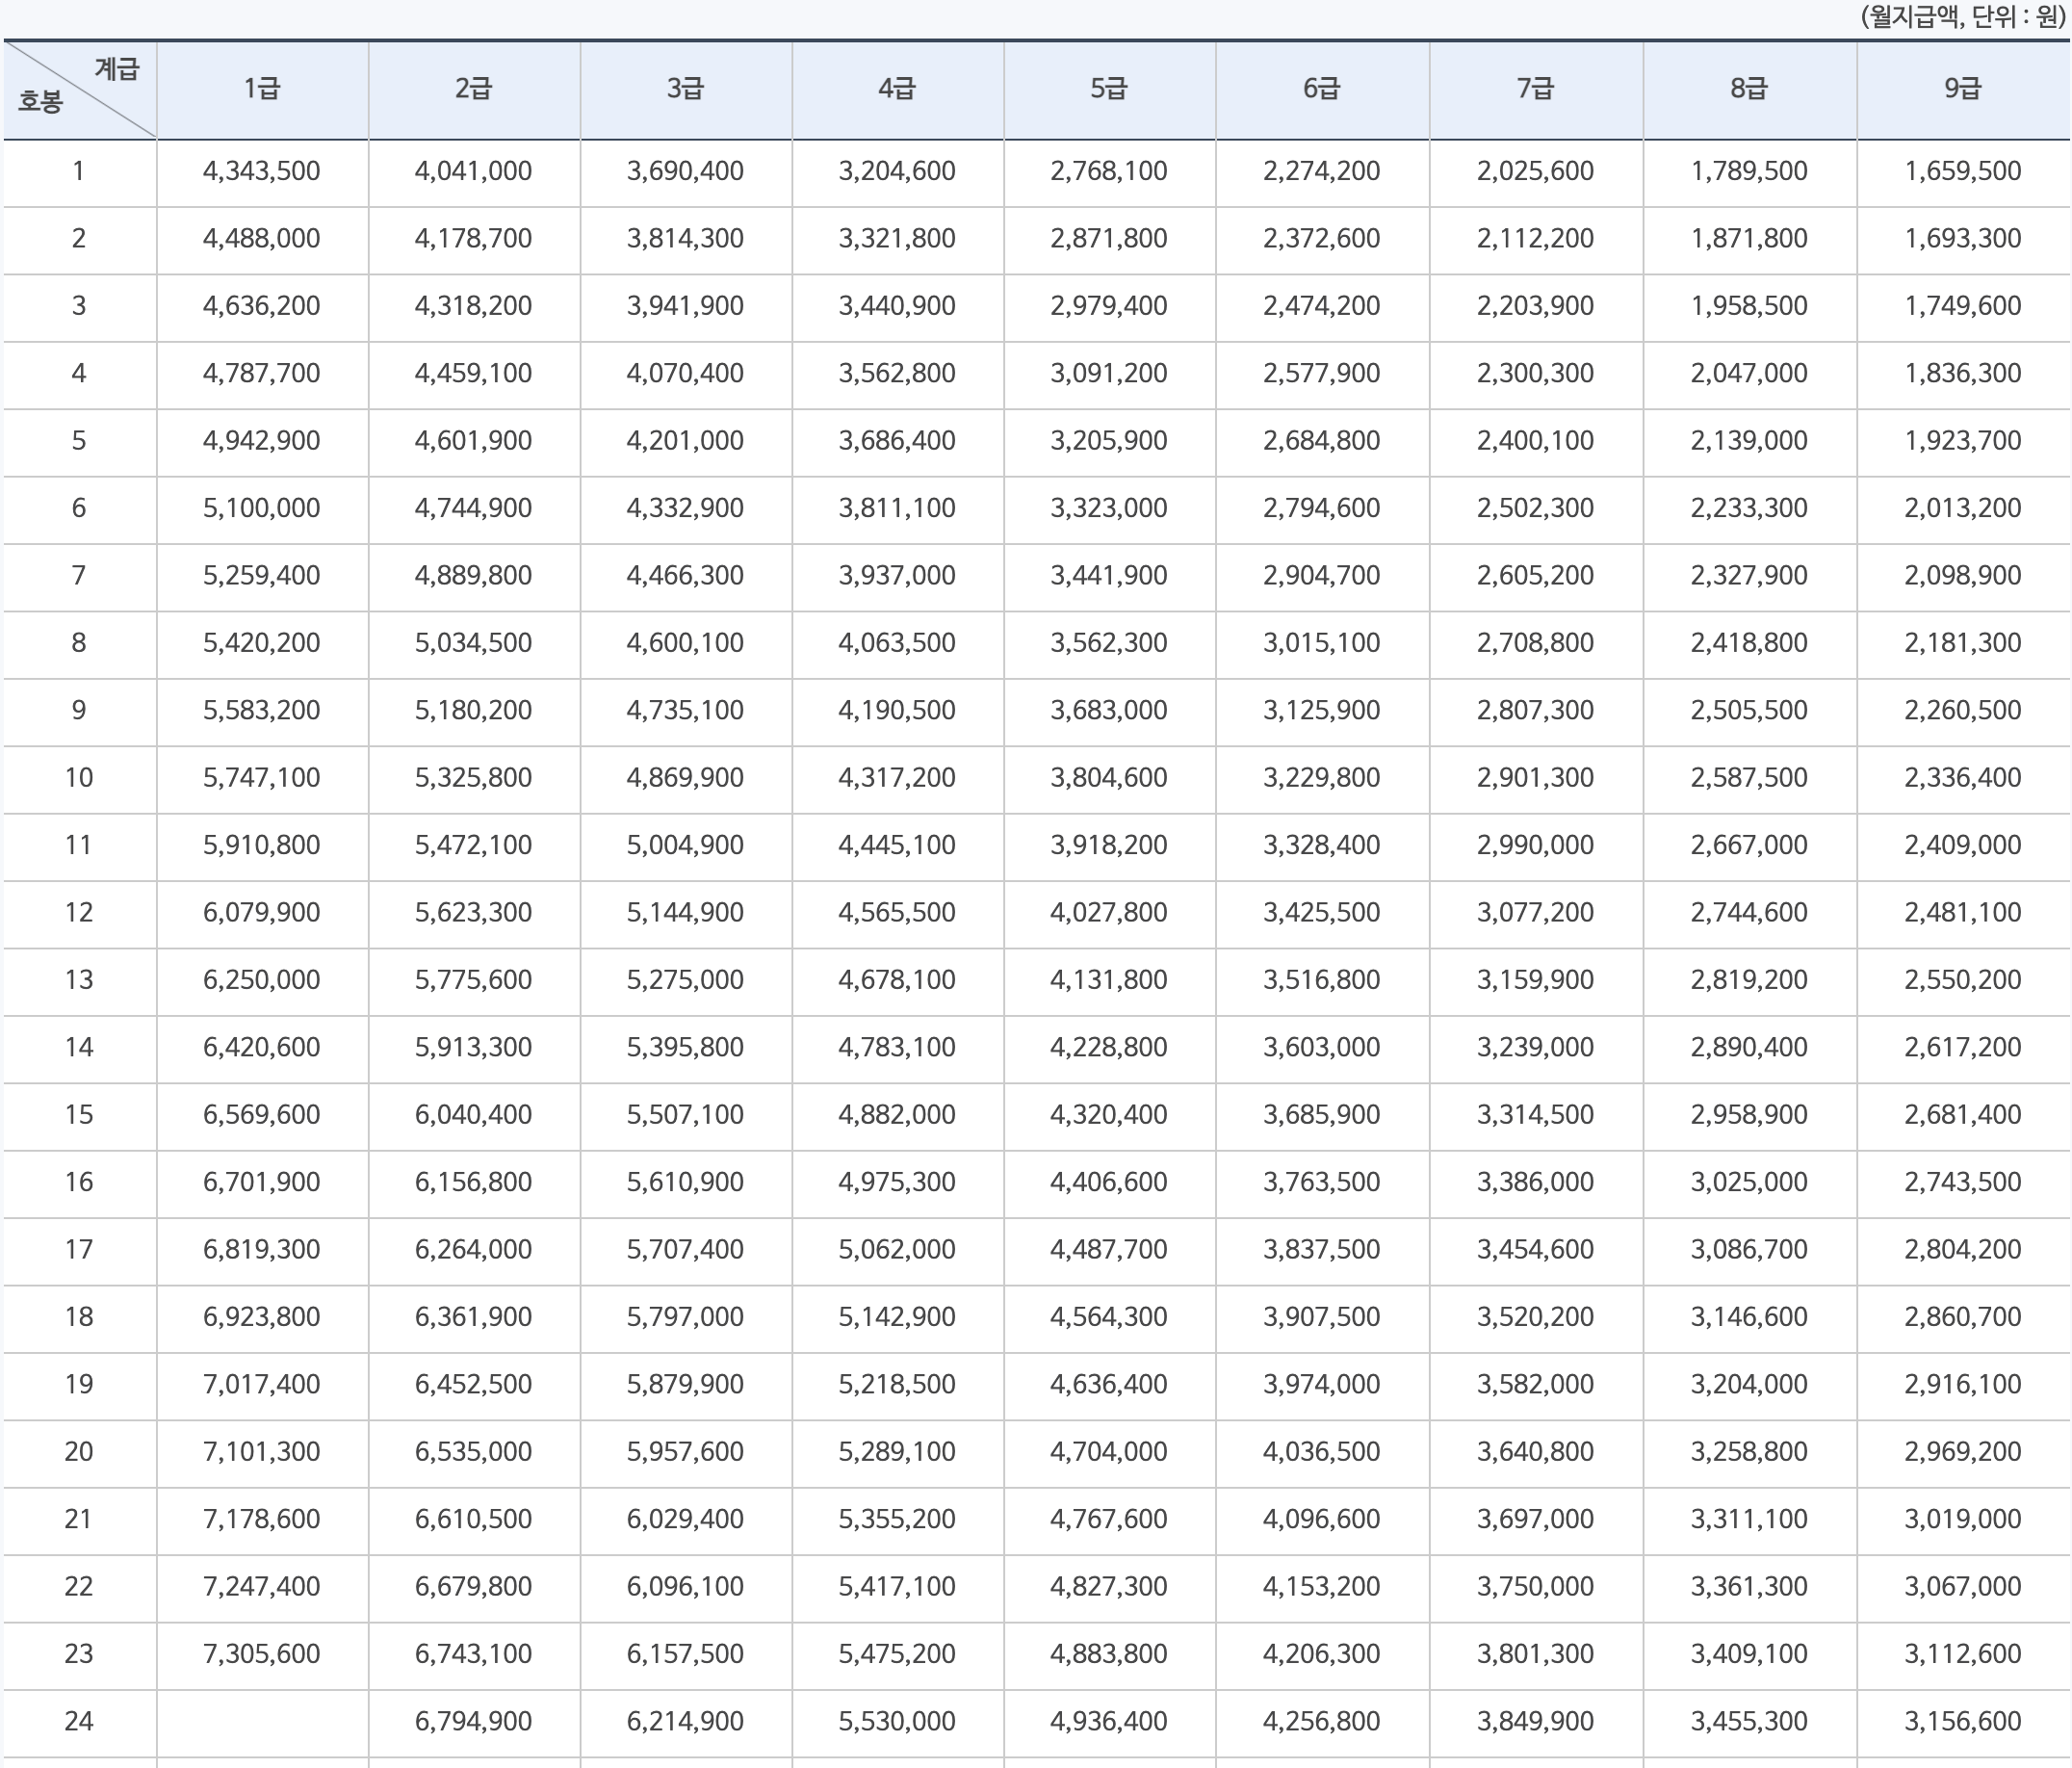This screenshot has height=1768, width=2072.
Task: Click the 7급 column header
Action: coord(1535,89)
